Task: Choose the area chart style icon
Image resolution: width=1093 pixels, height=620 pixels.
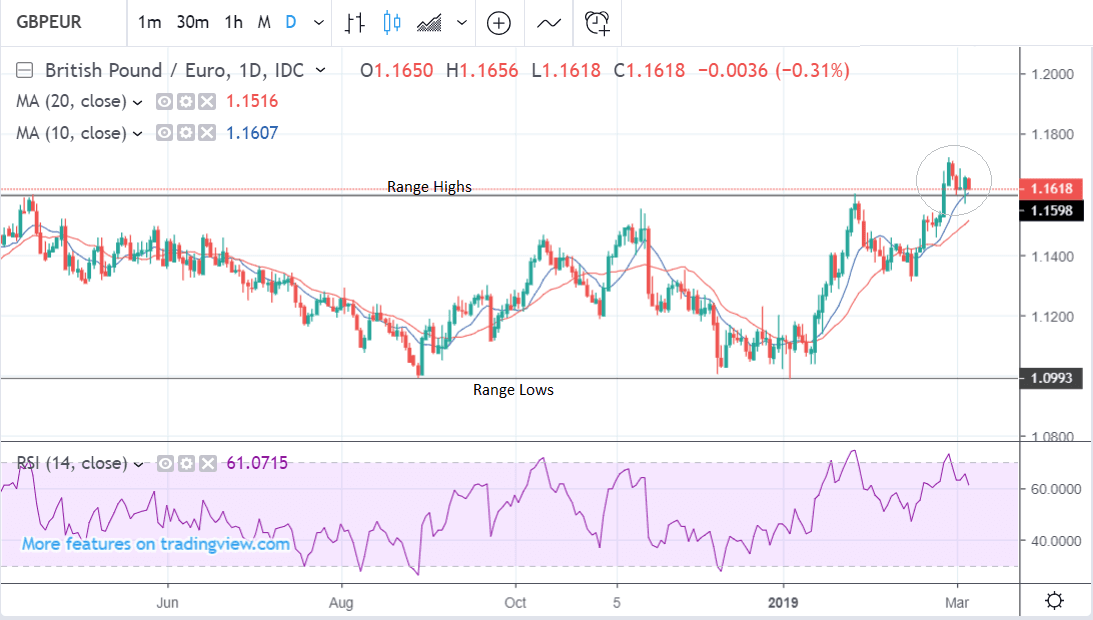Action: 430,22
